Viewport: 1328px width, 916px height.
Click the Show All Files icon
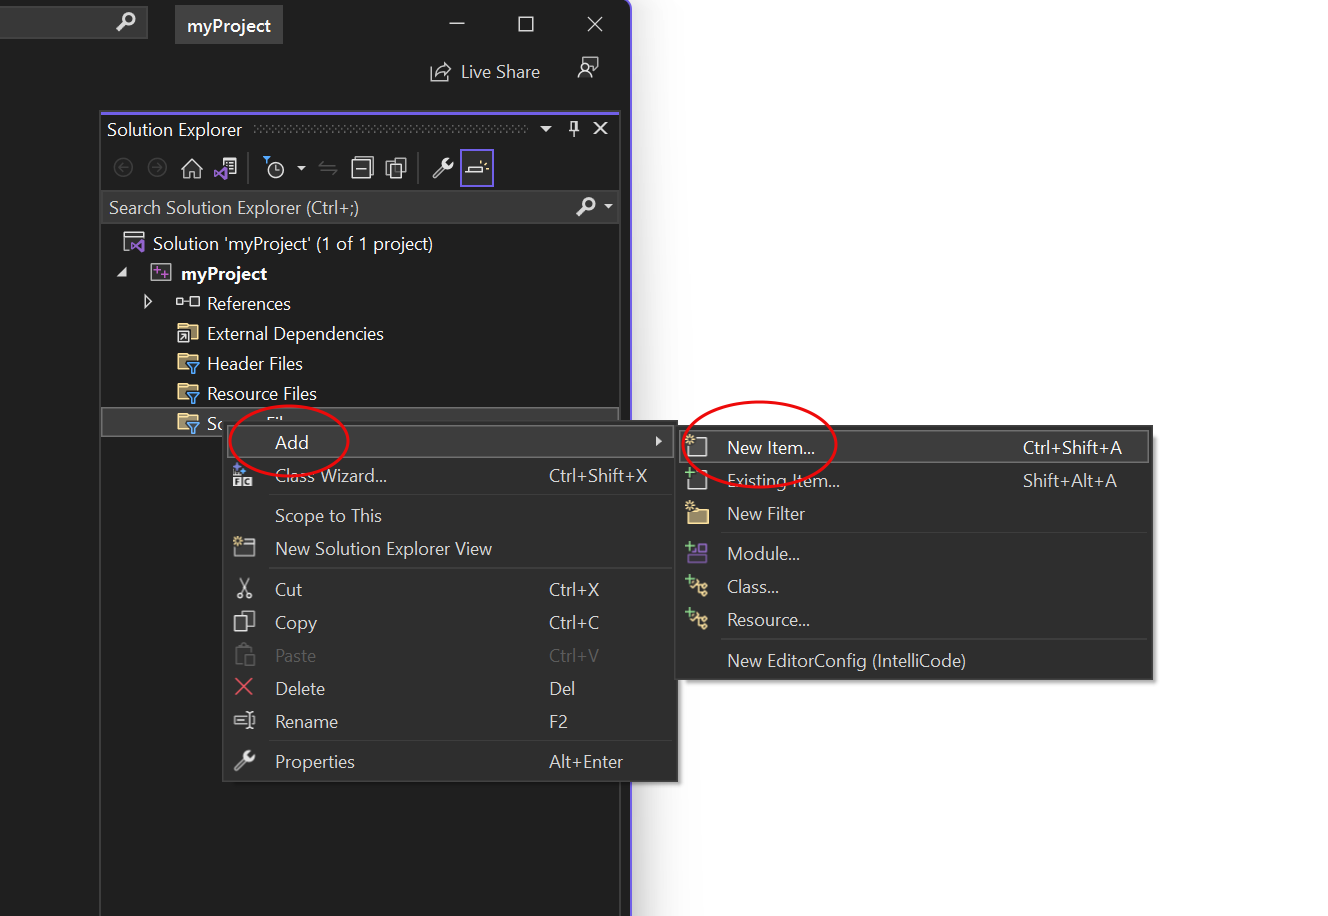[396, 168]
